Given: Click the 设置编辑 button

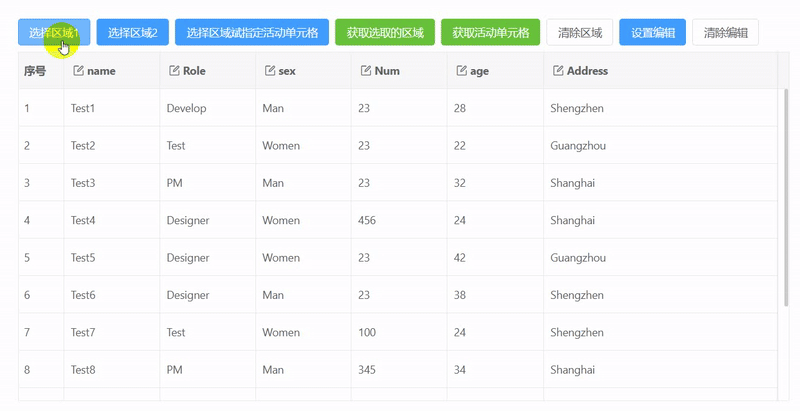Looking at the screenshot, I should 653,33.
